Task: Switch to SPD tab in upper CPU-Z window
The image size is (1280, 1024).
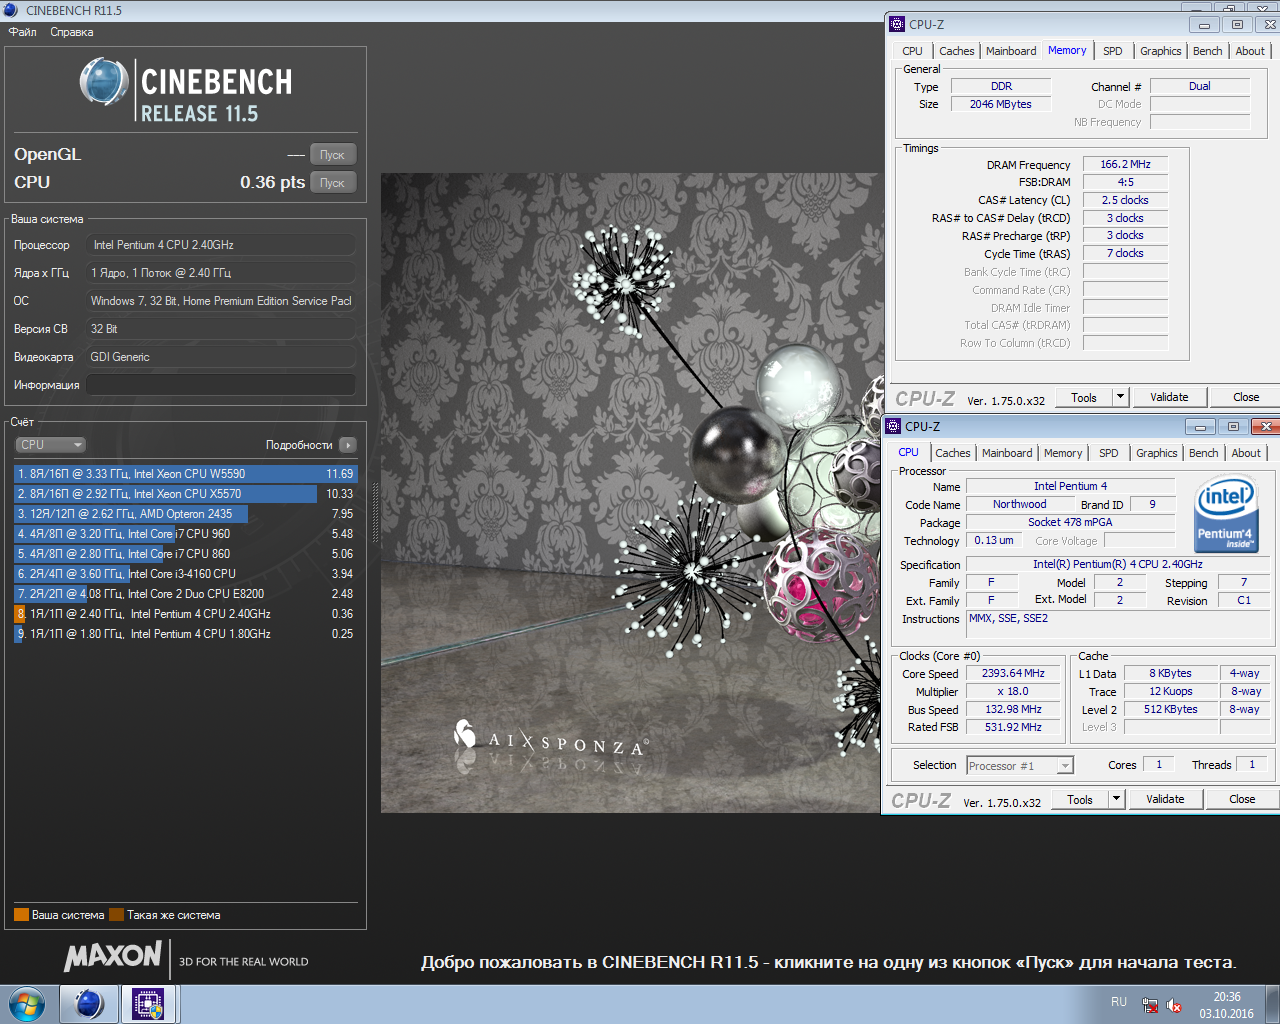Action: tap(1113, 51)
